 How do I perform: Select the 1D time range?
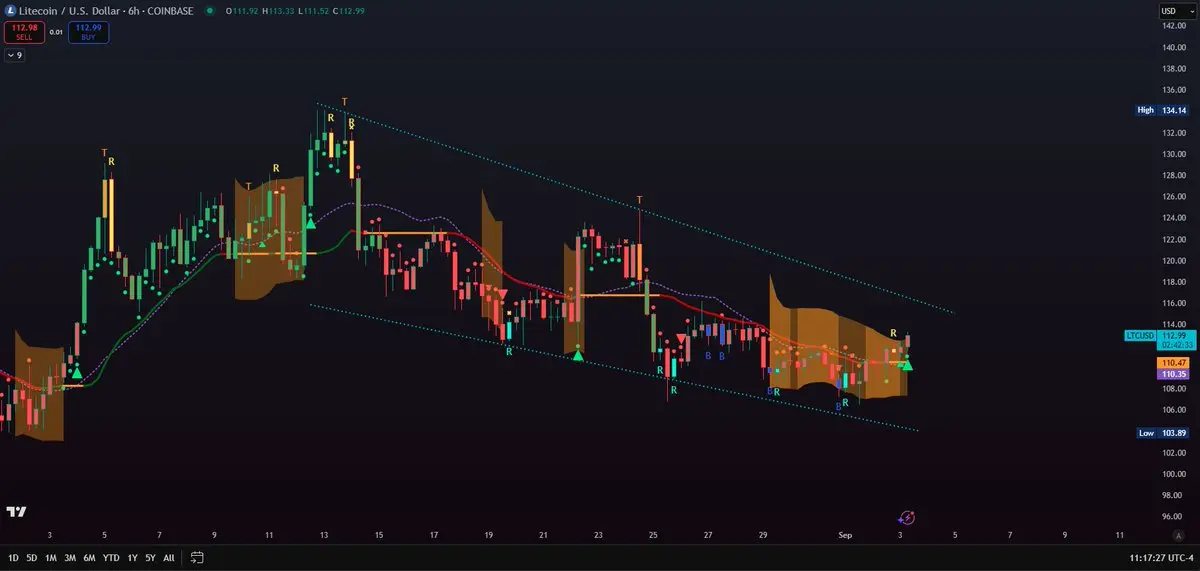click(14, 557)
